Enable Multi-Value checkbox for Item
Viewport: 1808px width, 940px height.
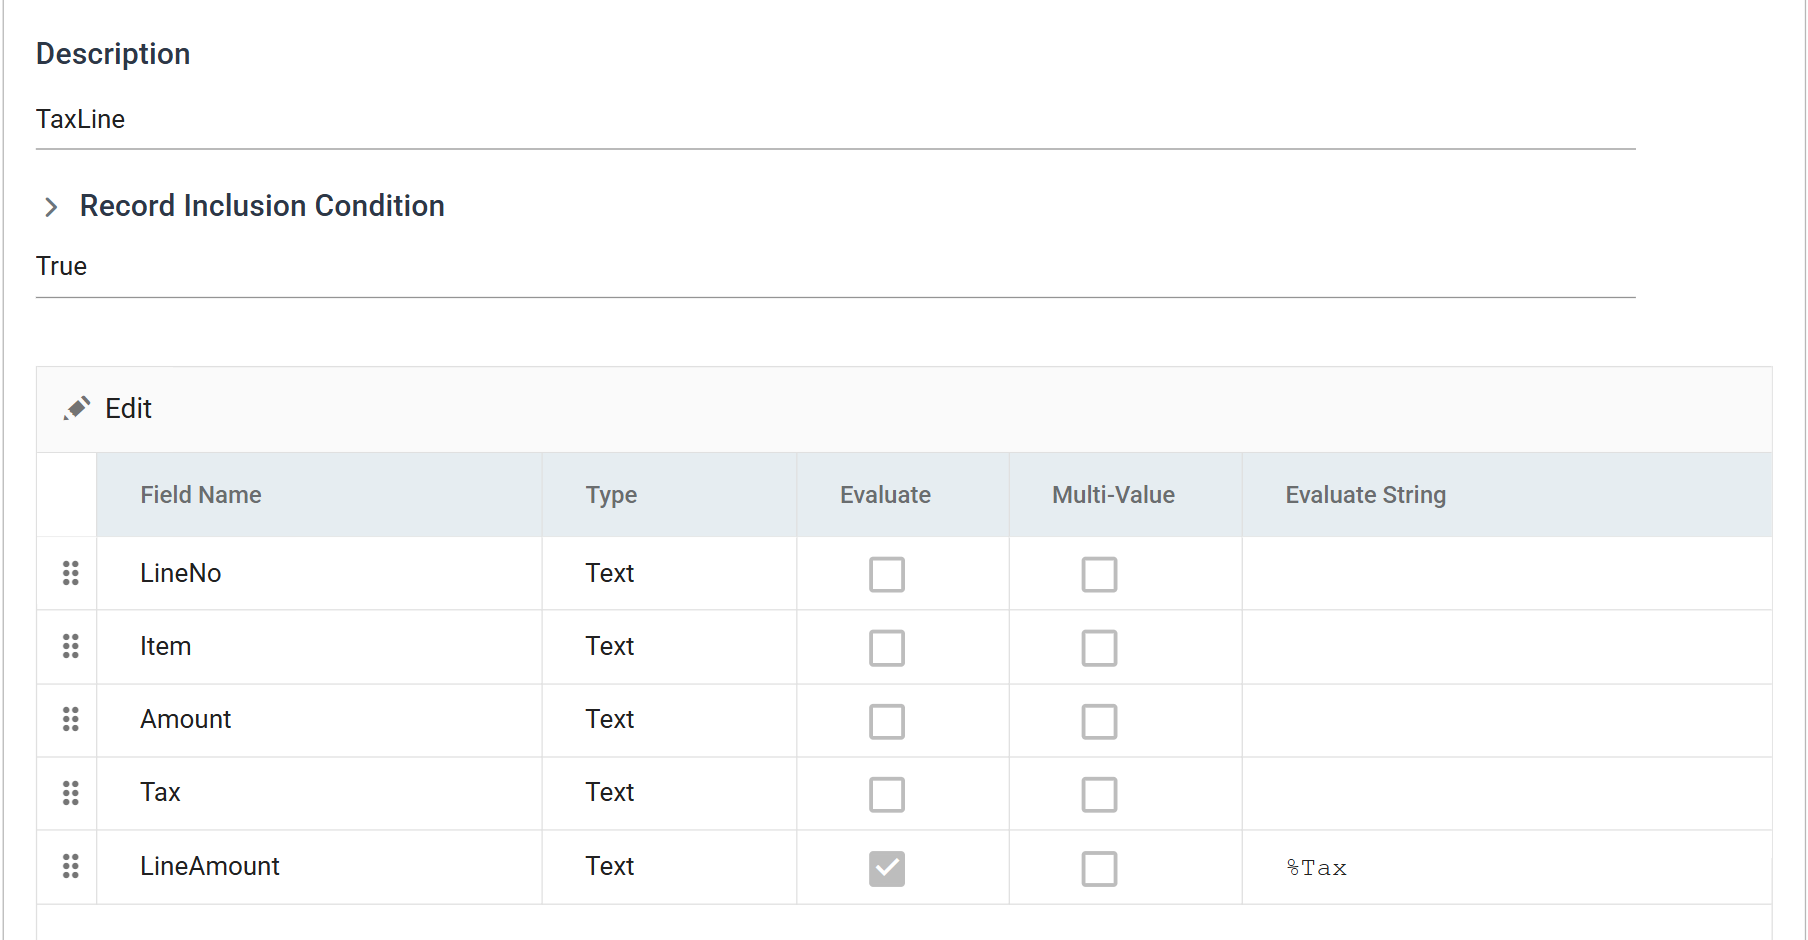pyautogui.click(x=1099, y=648)
